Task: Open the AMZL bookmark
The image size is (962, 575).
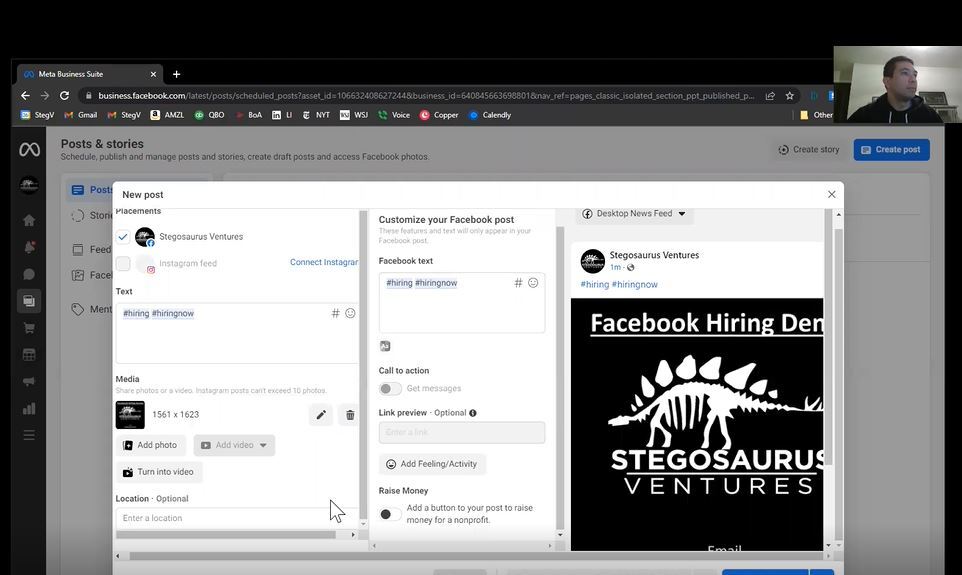Action: coord(167,115)
